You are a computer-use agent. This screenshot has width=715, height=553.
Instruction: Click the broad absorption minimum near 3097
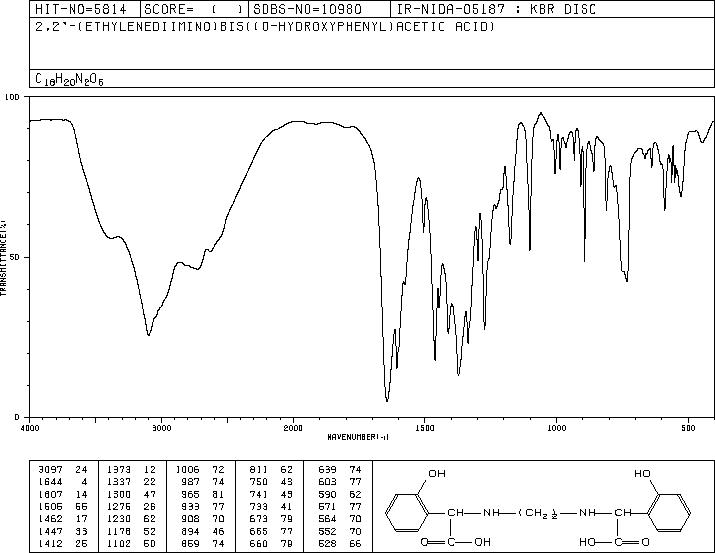148,334
